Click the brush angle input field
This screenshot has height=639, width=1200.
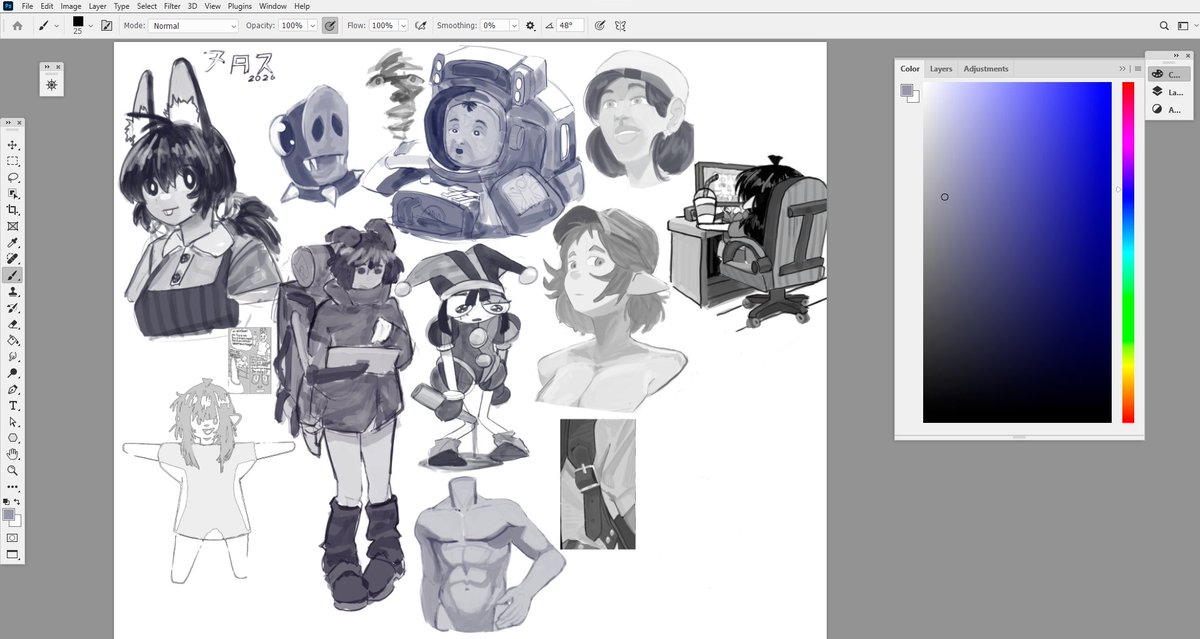coord(570,25)
